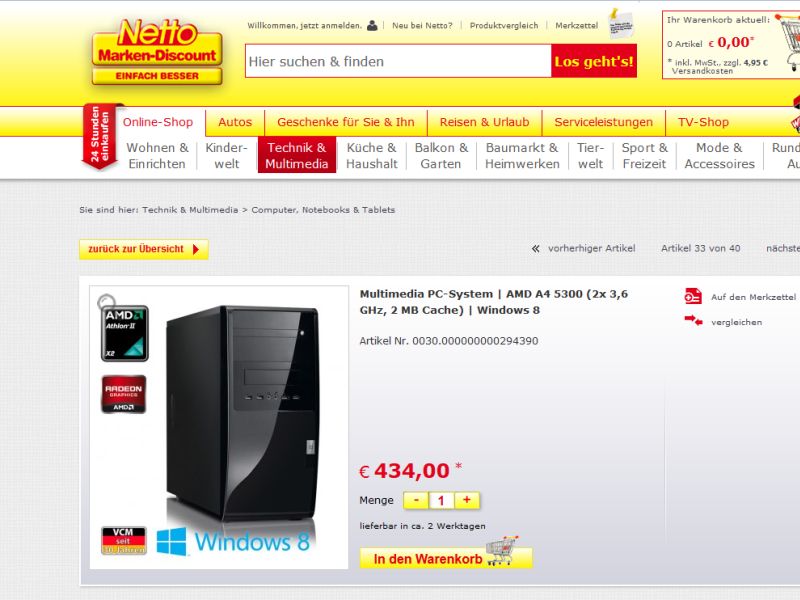Click the vergleichen arrows icon

pos(693,321)
